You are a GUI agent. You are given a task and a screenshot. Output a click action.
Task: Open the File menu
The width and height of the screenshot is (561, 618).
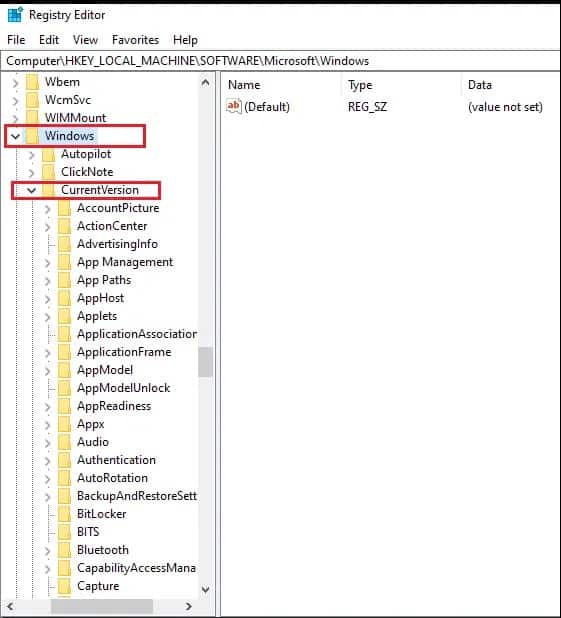pyautogui.click(x=16, y=40)
